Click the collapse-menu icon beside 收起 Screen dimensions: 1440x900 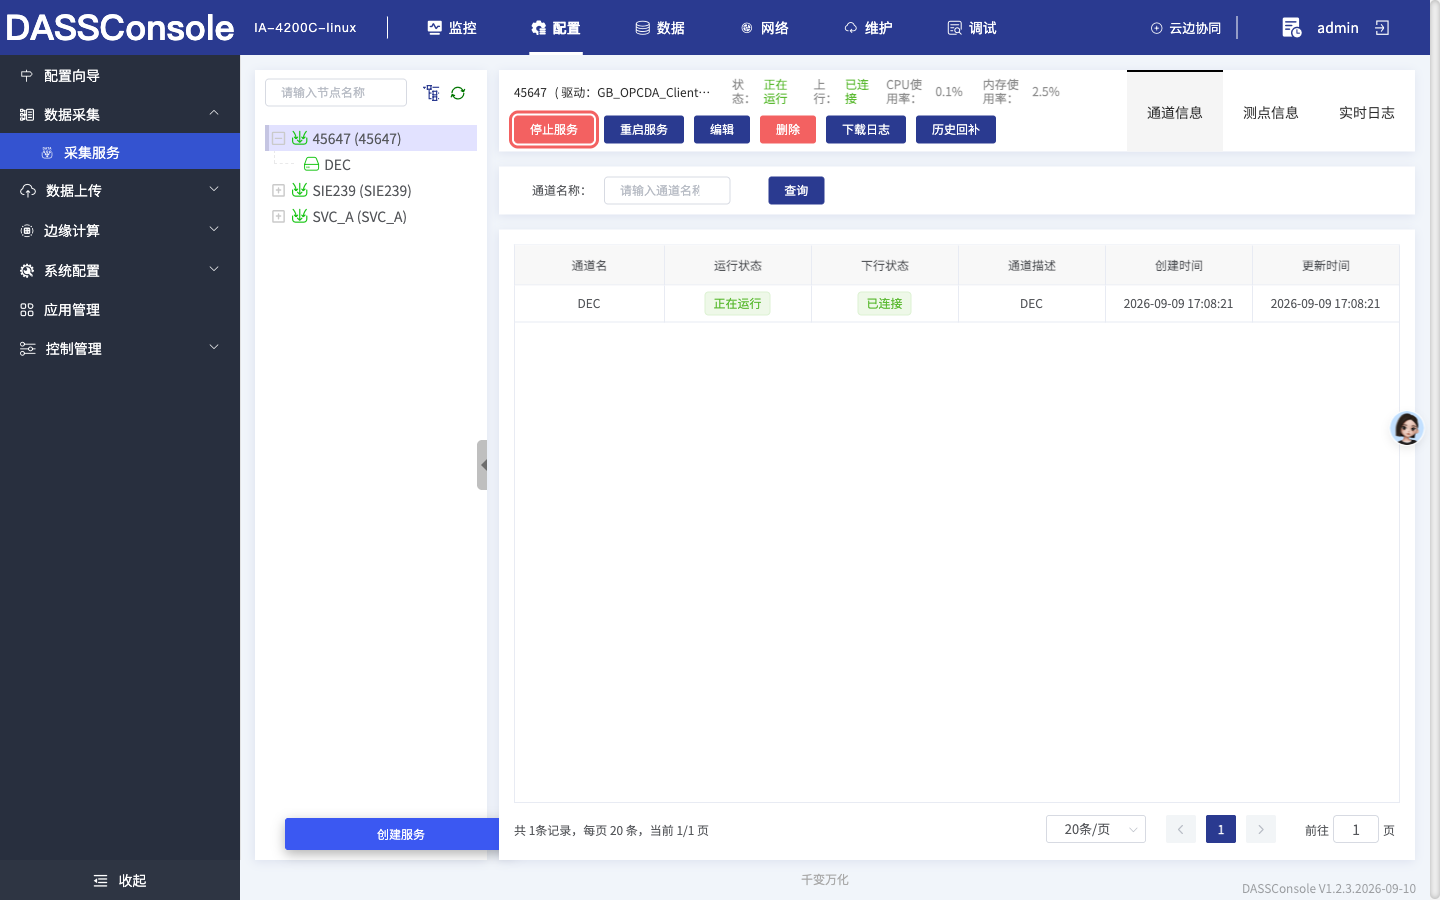(100, 881)
